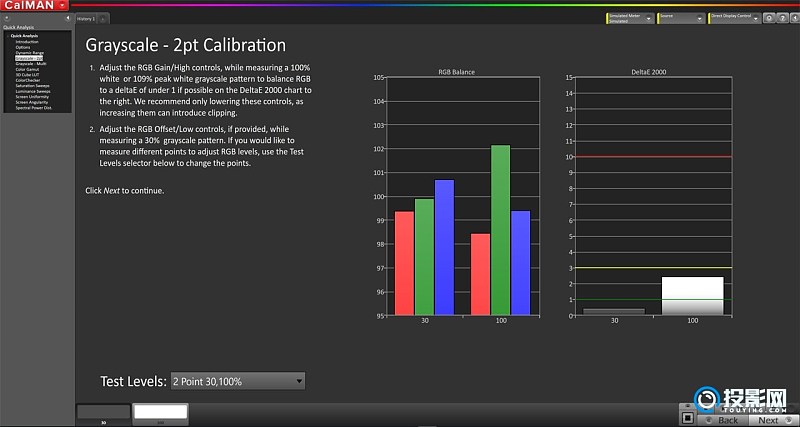This screenshot has height=427, width=800.
Task: Add a new history tab
Action: coord(103,19)
